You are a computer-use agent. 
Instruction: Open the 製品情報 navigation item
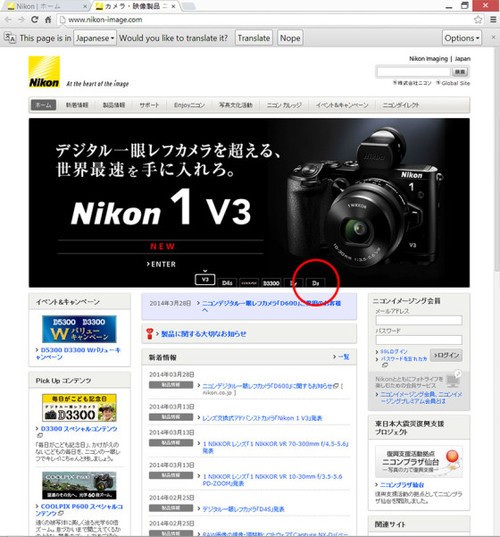coord(114,105)
